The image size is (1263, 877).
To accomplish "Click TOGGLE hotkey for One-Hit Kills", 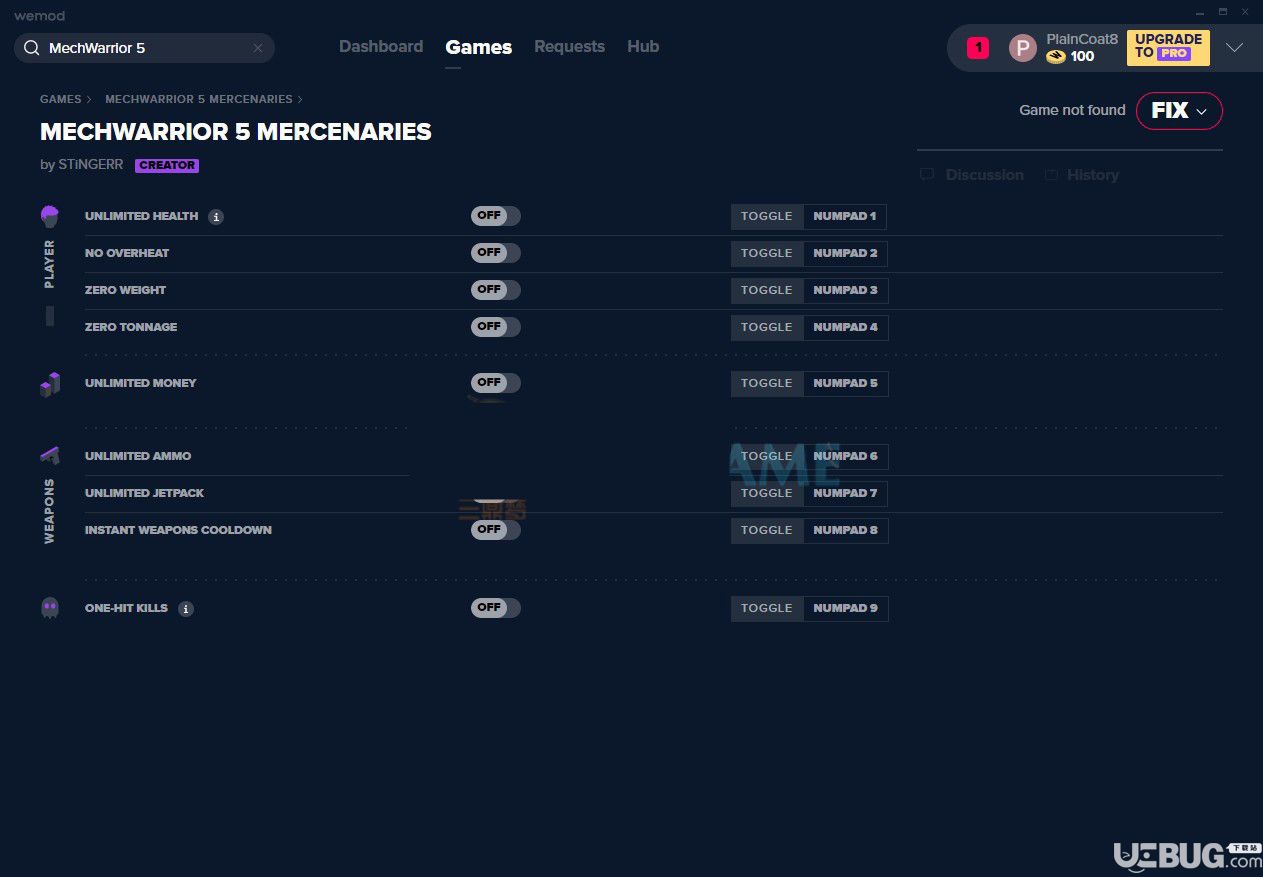I will coord(767,609).
